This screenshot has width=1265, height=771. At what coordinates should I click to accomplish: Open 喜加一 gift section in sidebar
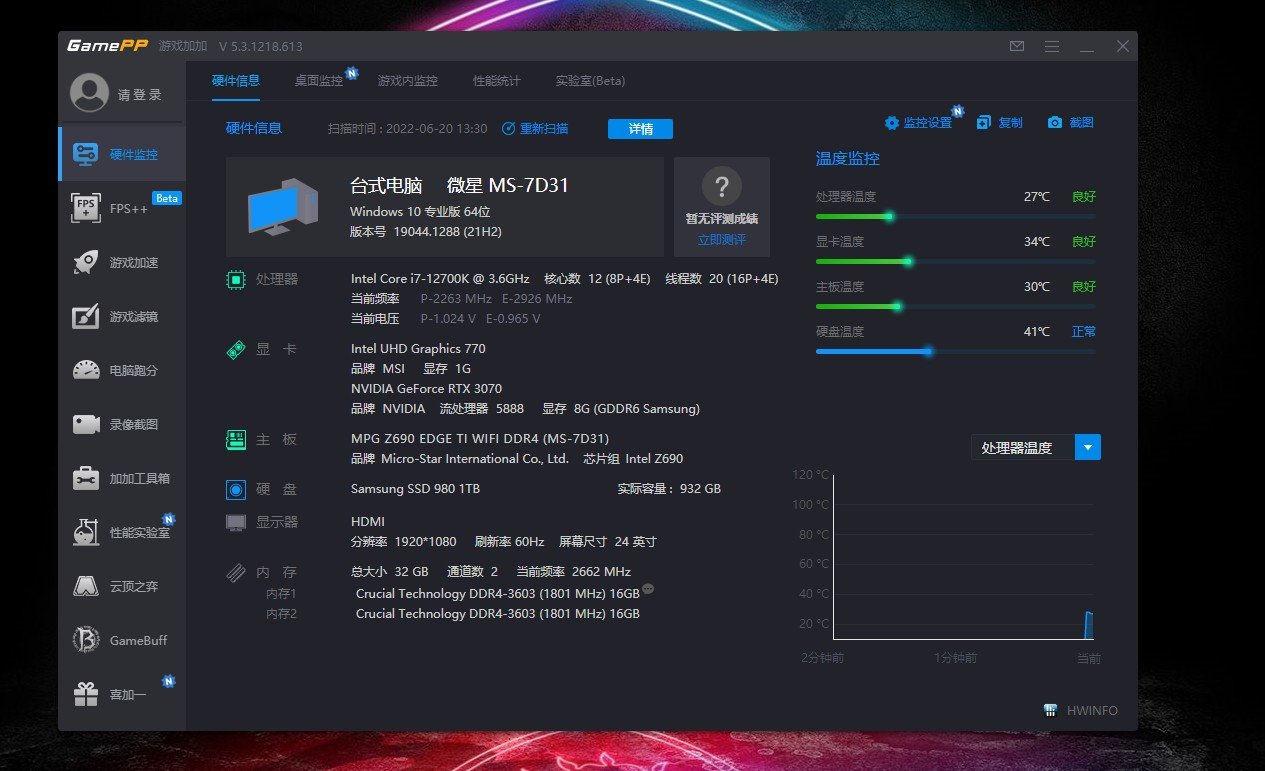pos(122,694)
